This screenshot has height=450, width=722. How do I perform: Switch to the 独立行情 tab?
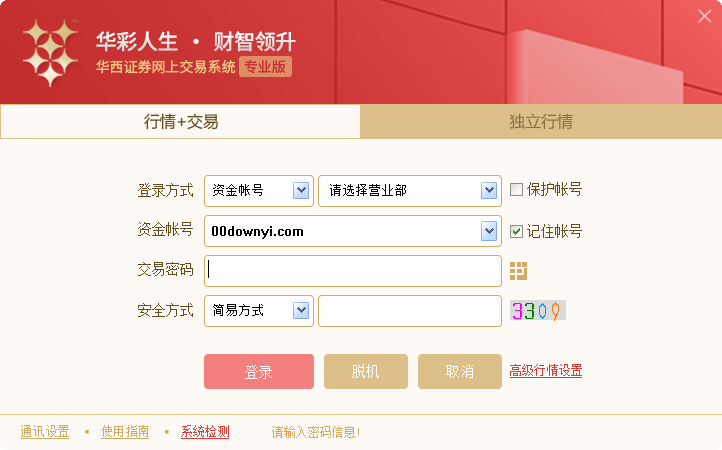coord(541,122)
